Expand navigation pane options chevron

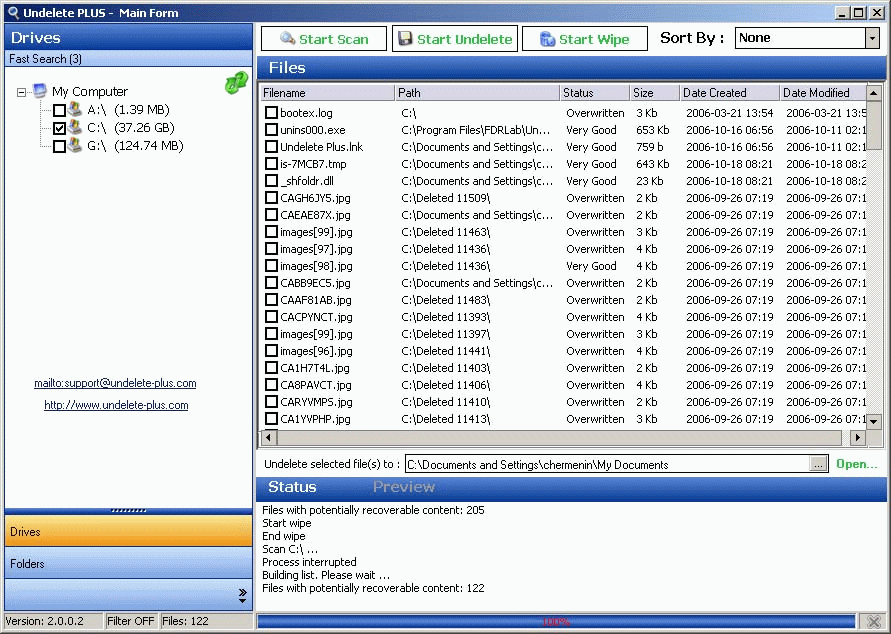(243, 595)
